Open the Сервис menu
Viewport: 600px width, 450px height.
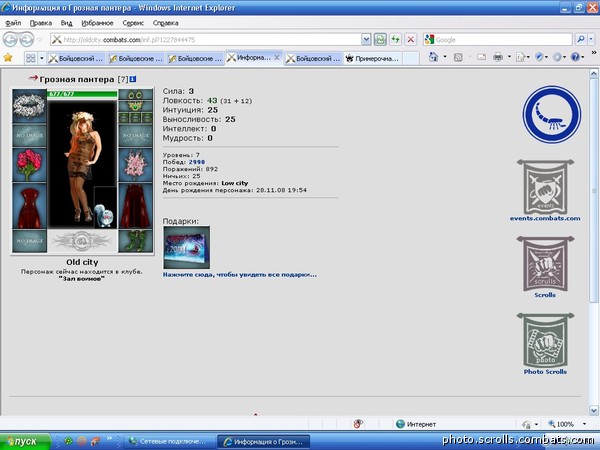133,23
